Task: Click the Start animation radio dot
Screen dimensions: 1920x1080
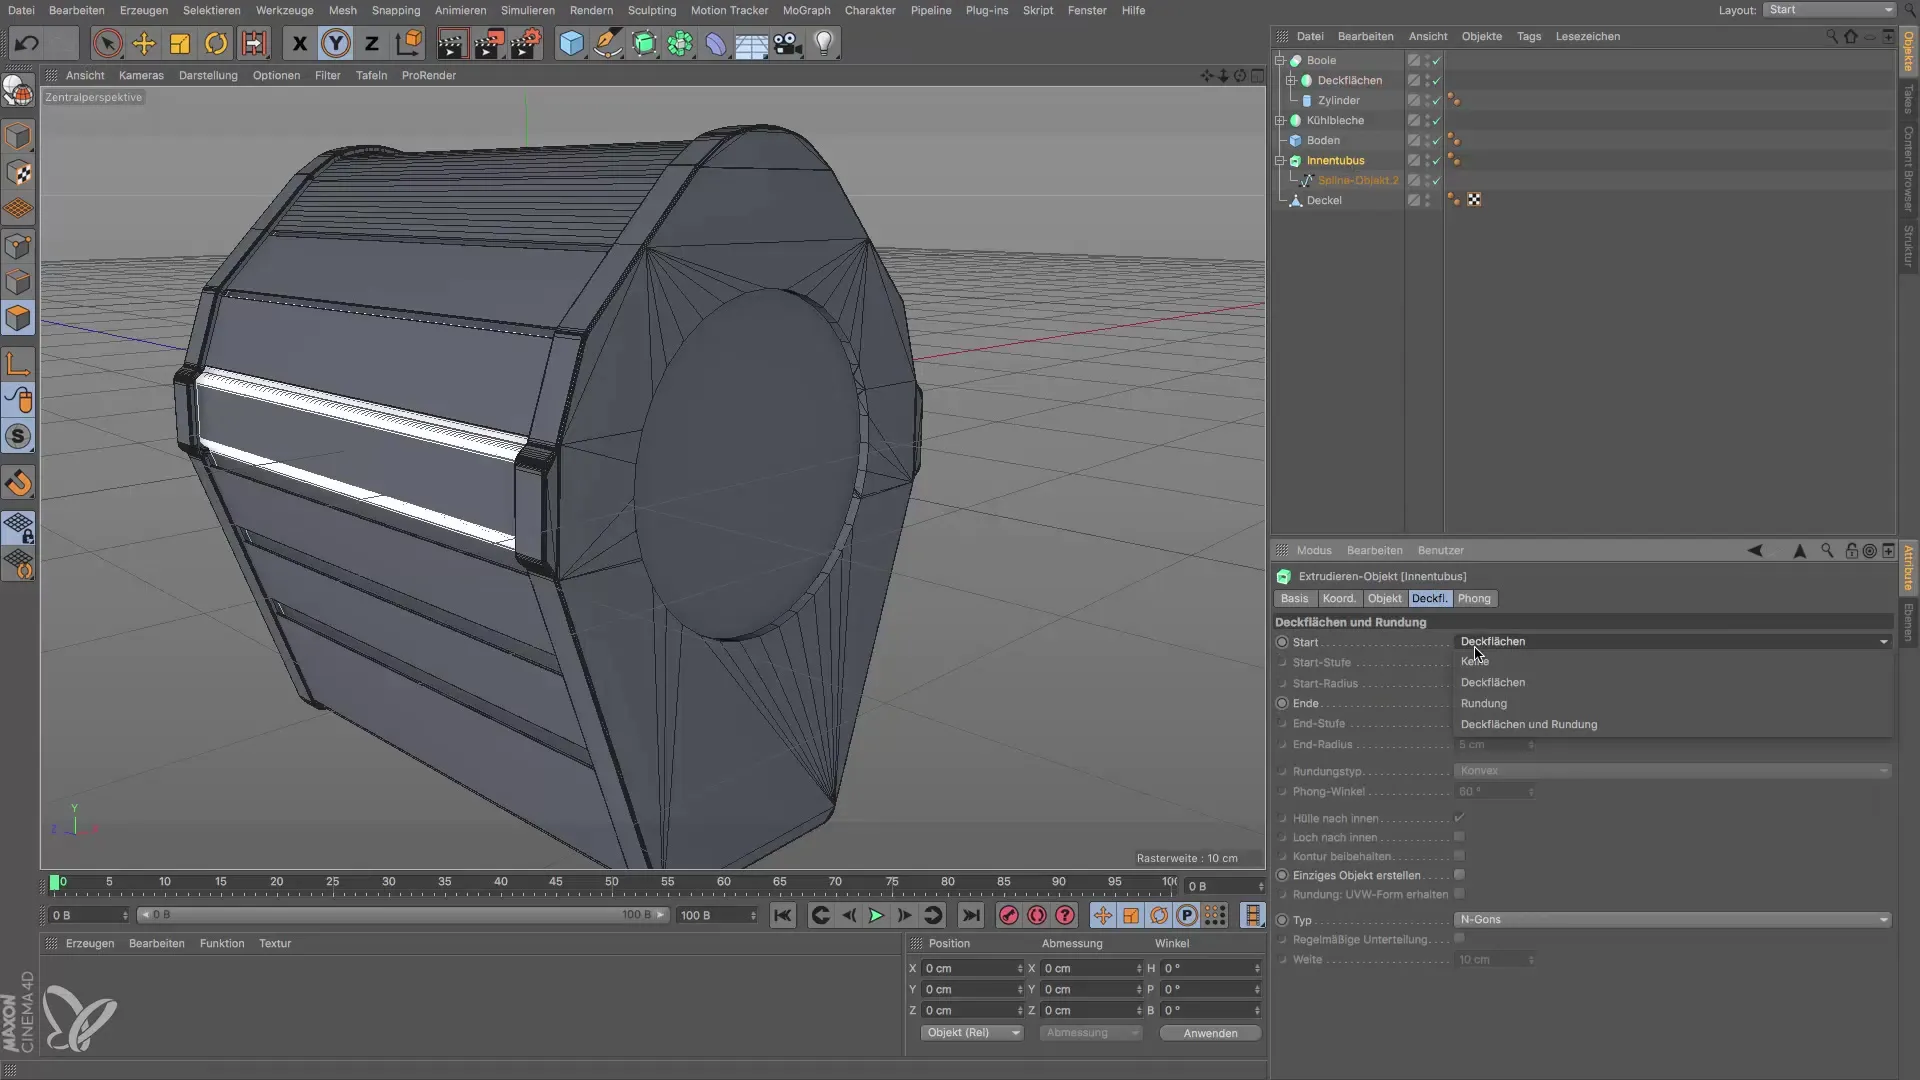Action: coord(1282,642)
